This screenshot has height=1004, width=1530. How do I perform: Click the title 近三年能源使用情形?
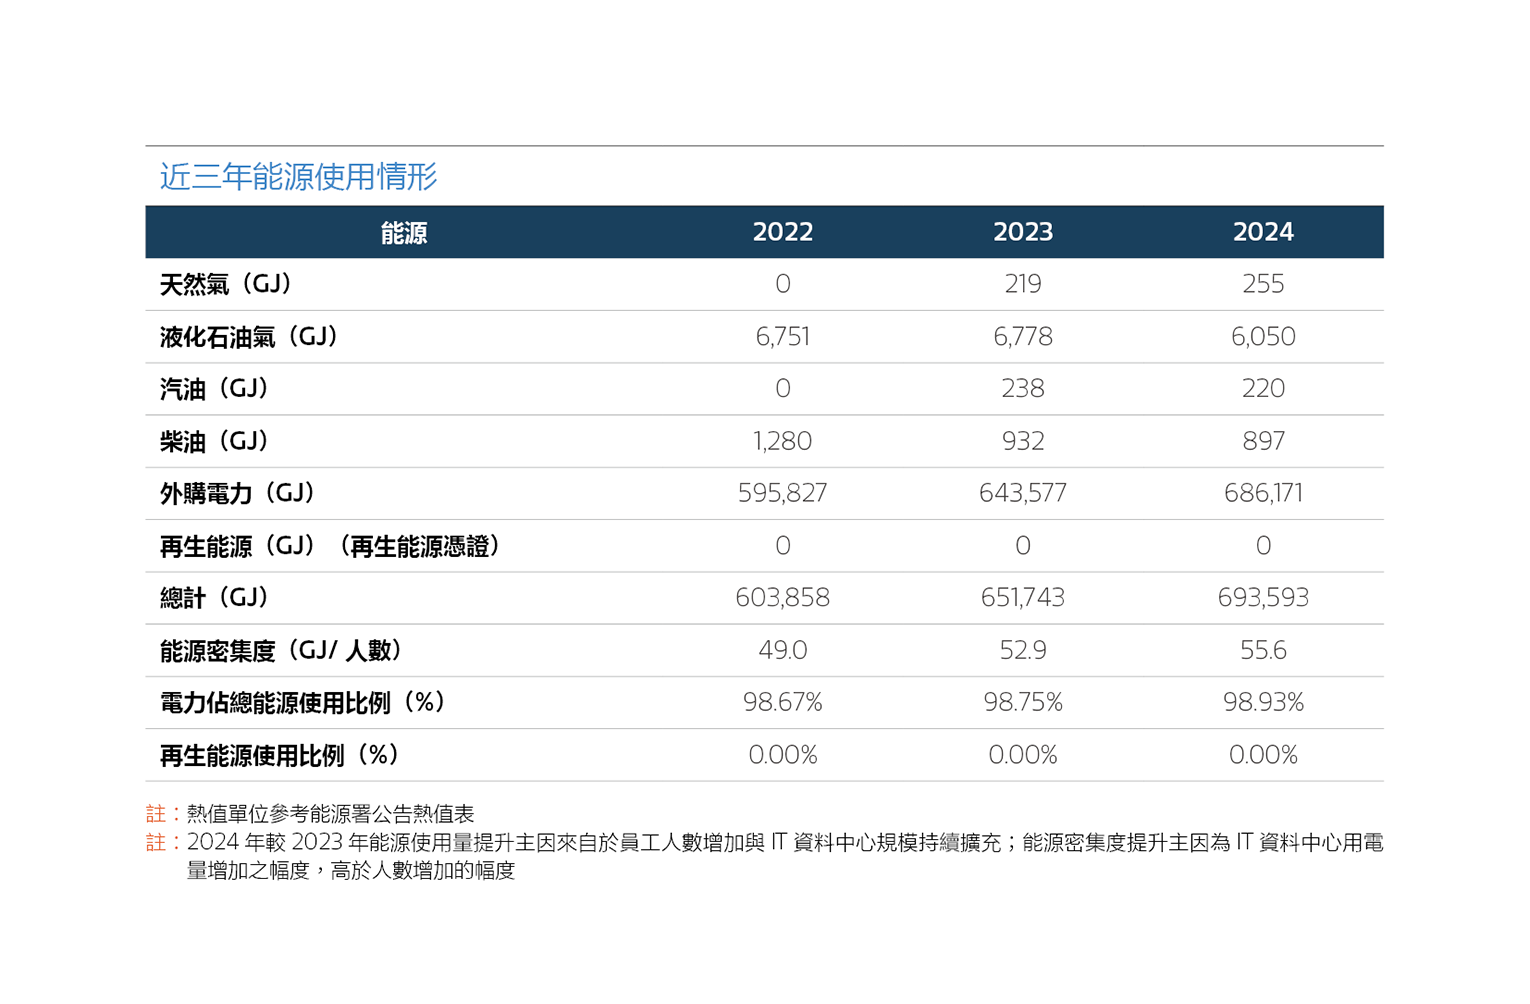(298, 177)
